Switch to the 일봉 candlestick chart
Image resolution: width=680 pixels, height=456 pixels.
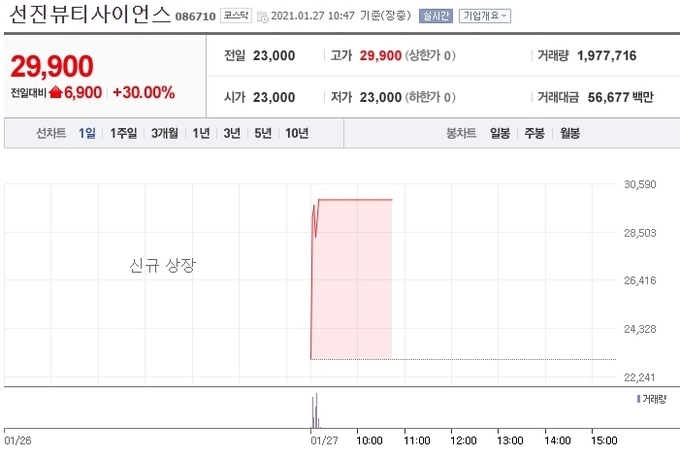500,133
